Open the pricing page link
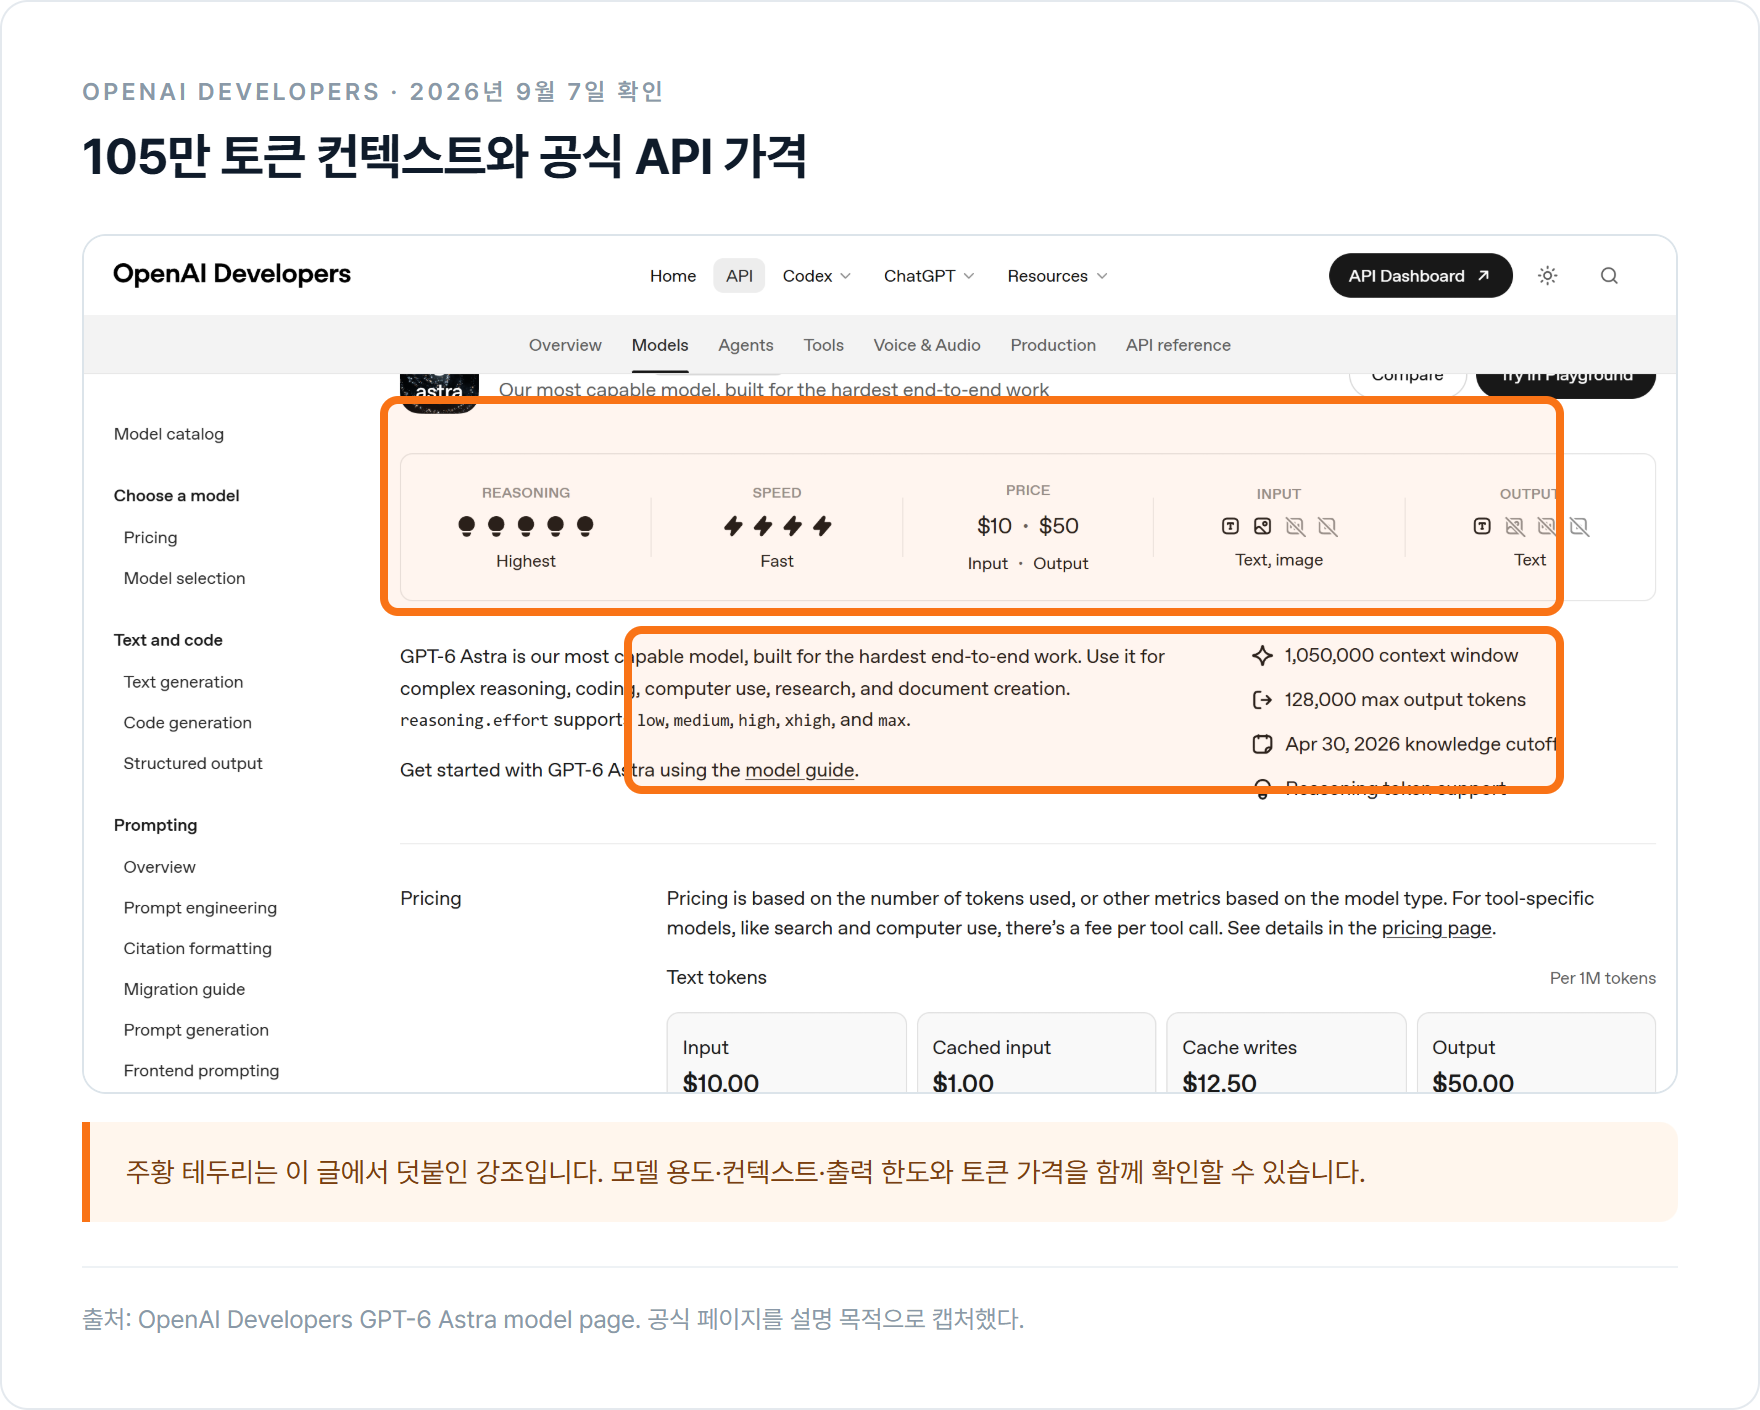1760x1410 pixels. tap(1436, 928)
